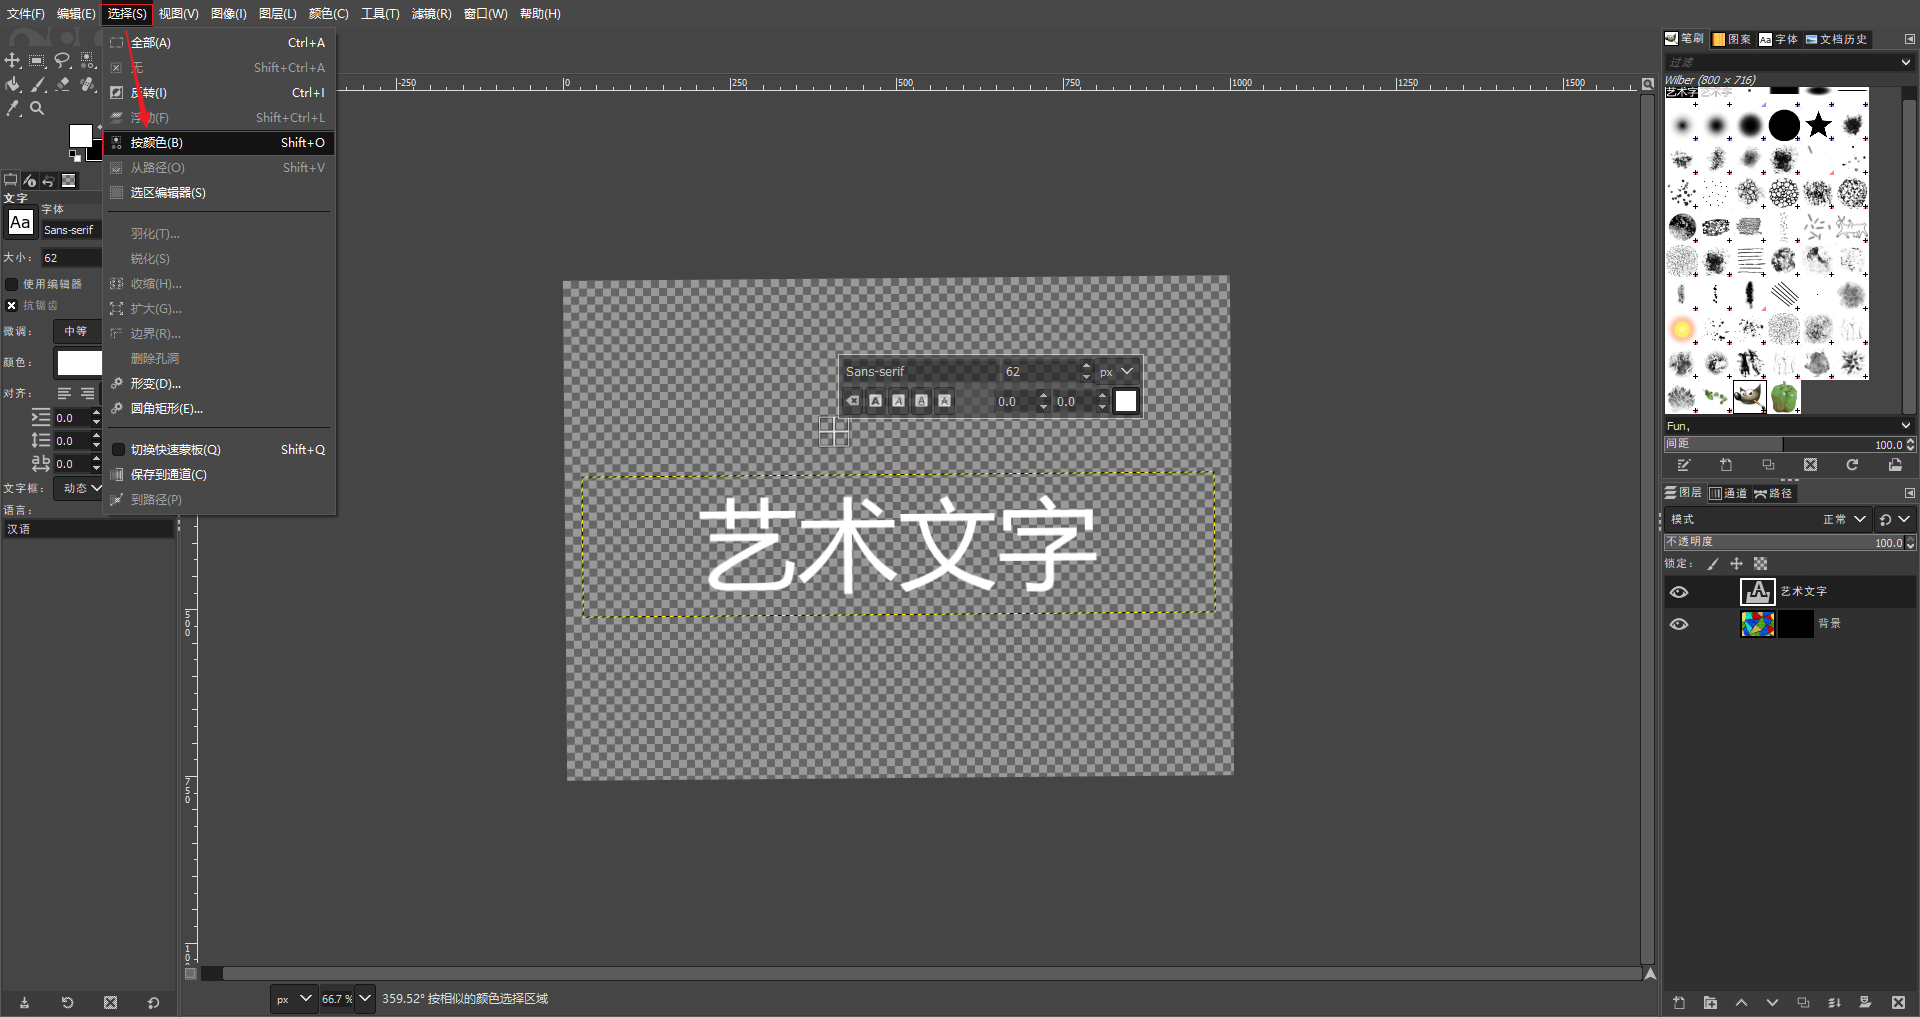1920x1017 pixels.
Task: Select the Free Select lasso tool
Action: (x=62, y=61)
